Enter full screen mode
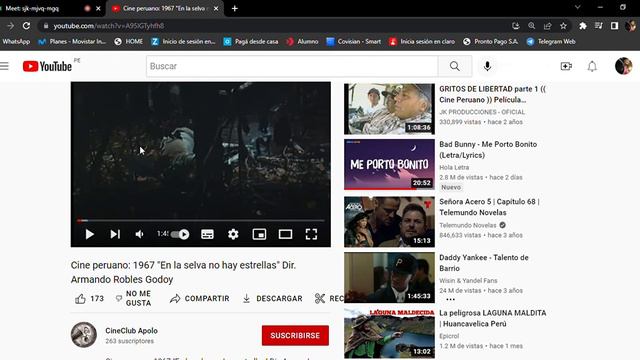640x360 pixels. [x=311, y=234]
